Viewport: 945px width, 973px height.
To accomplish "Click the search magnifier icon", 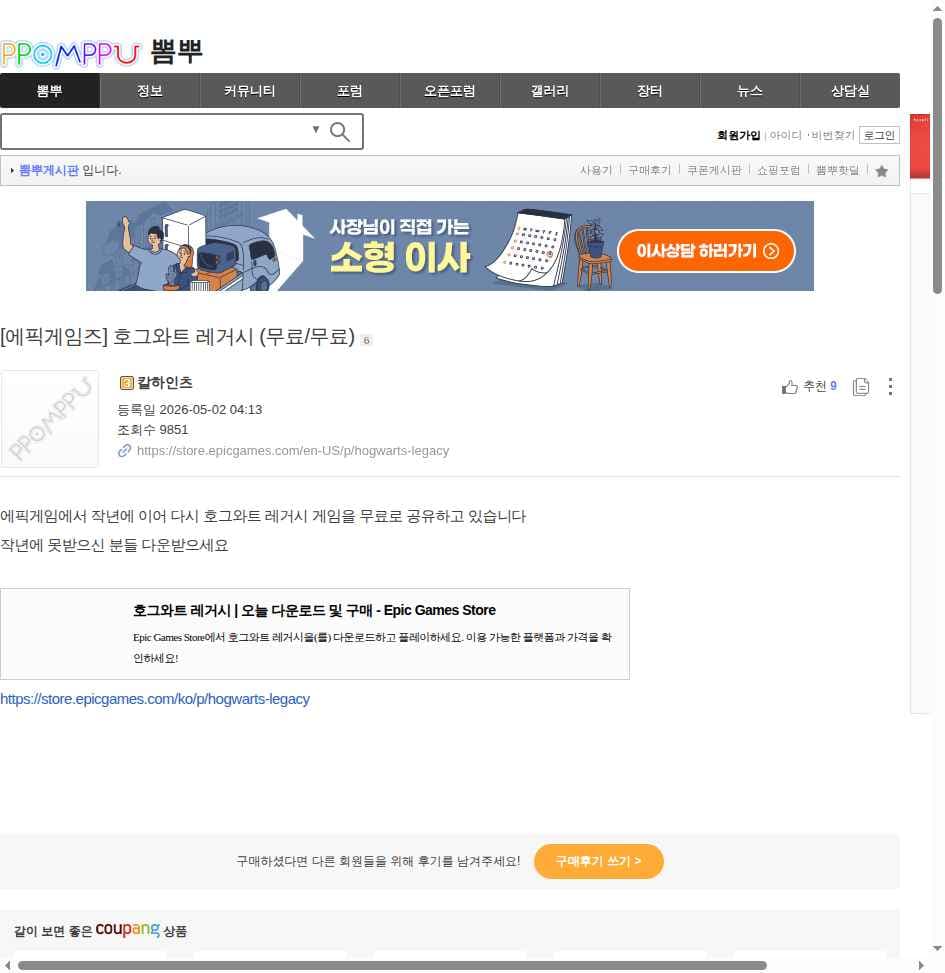I will click(x=339, y=132).
